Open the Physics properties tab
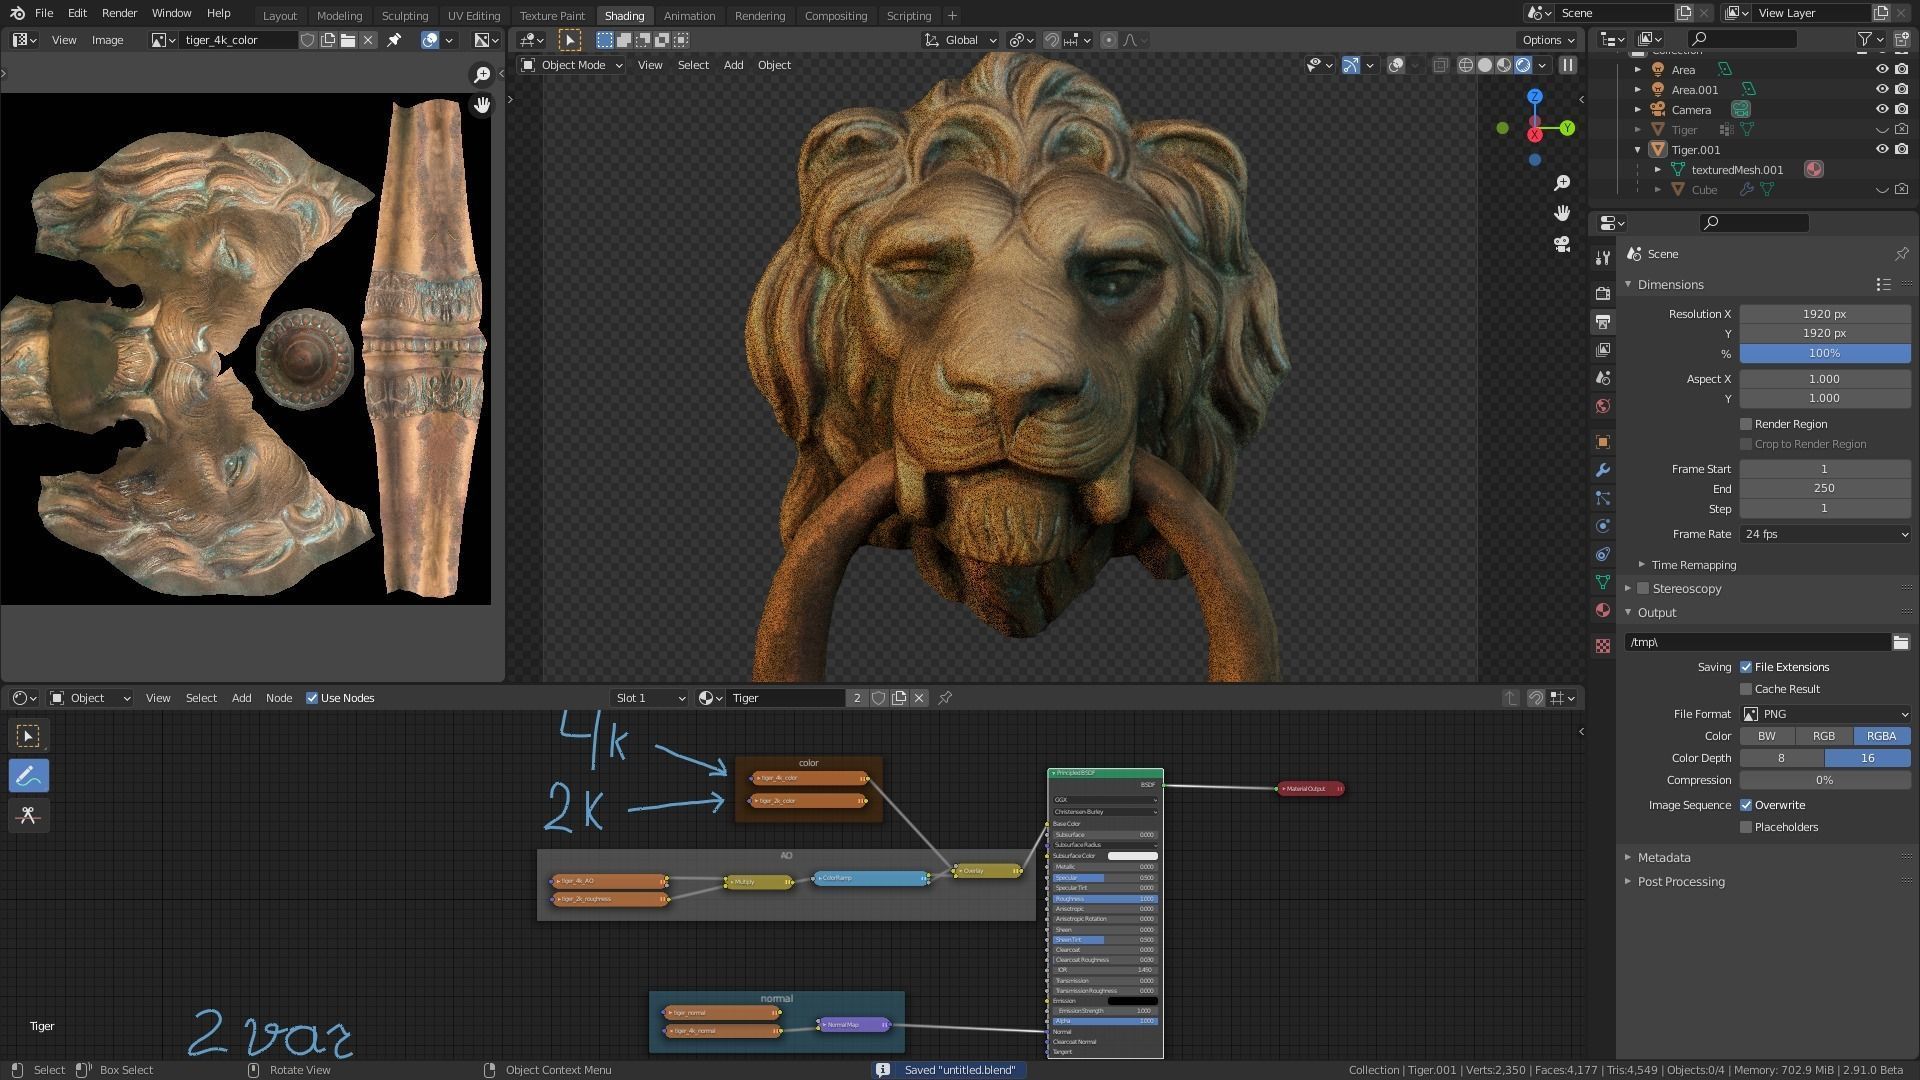Image resolution: width=1920 pixels, height=1080 pixels. coord(1603,526)
